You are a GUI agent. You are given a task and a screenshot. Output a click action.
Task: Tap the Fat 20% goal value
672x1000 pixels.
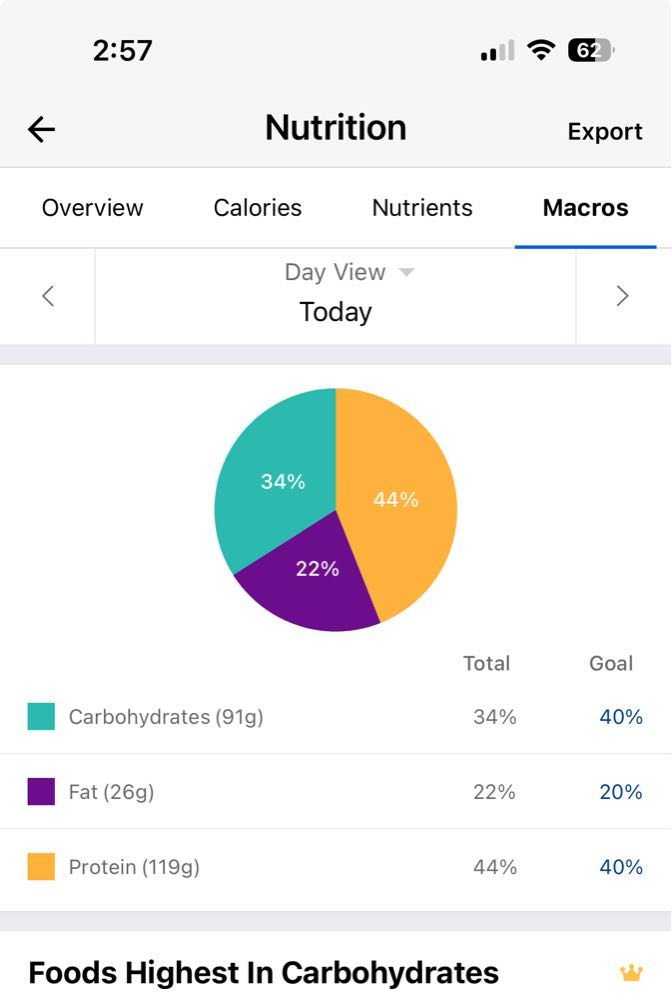pyautogui.click(x=620, y=792)
